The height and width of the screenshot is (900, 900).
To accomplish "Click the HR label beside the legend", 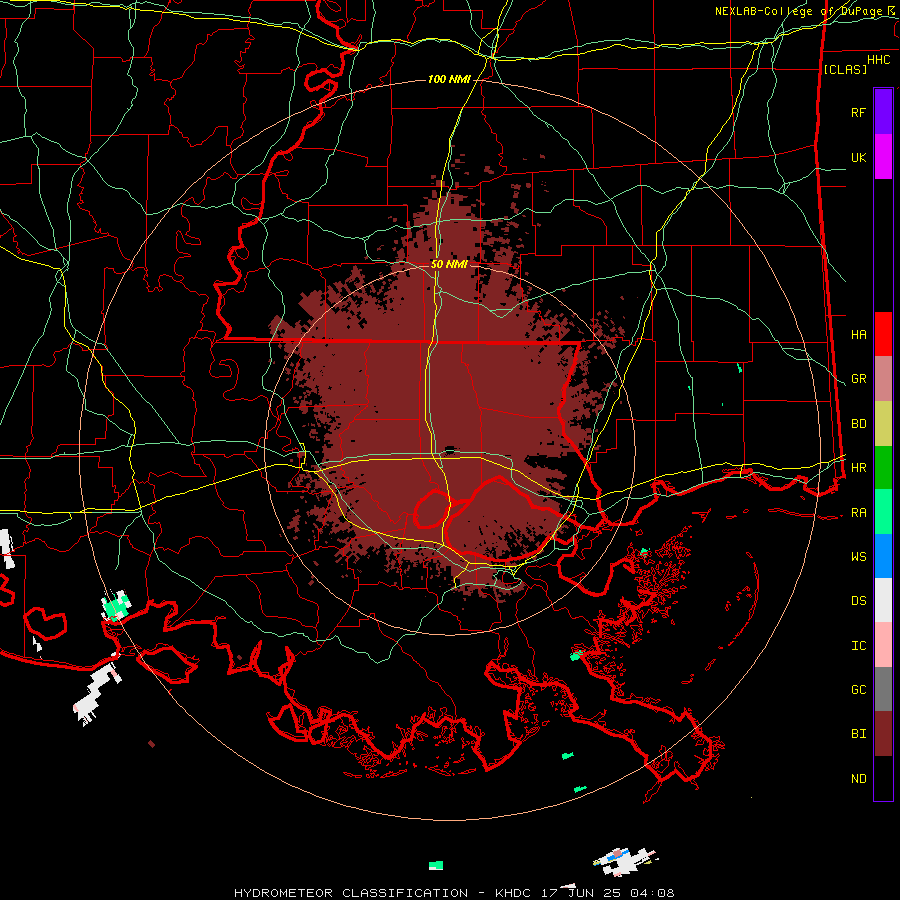I will [x=858, y=468].
